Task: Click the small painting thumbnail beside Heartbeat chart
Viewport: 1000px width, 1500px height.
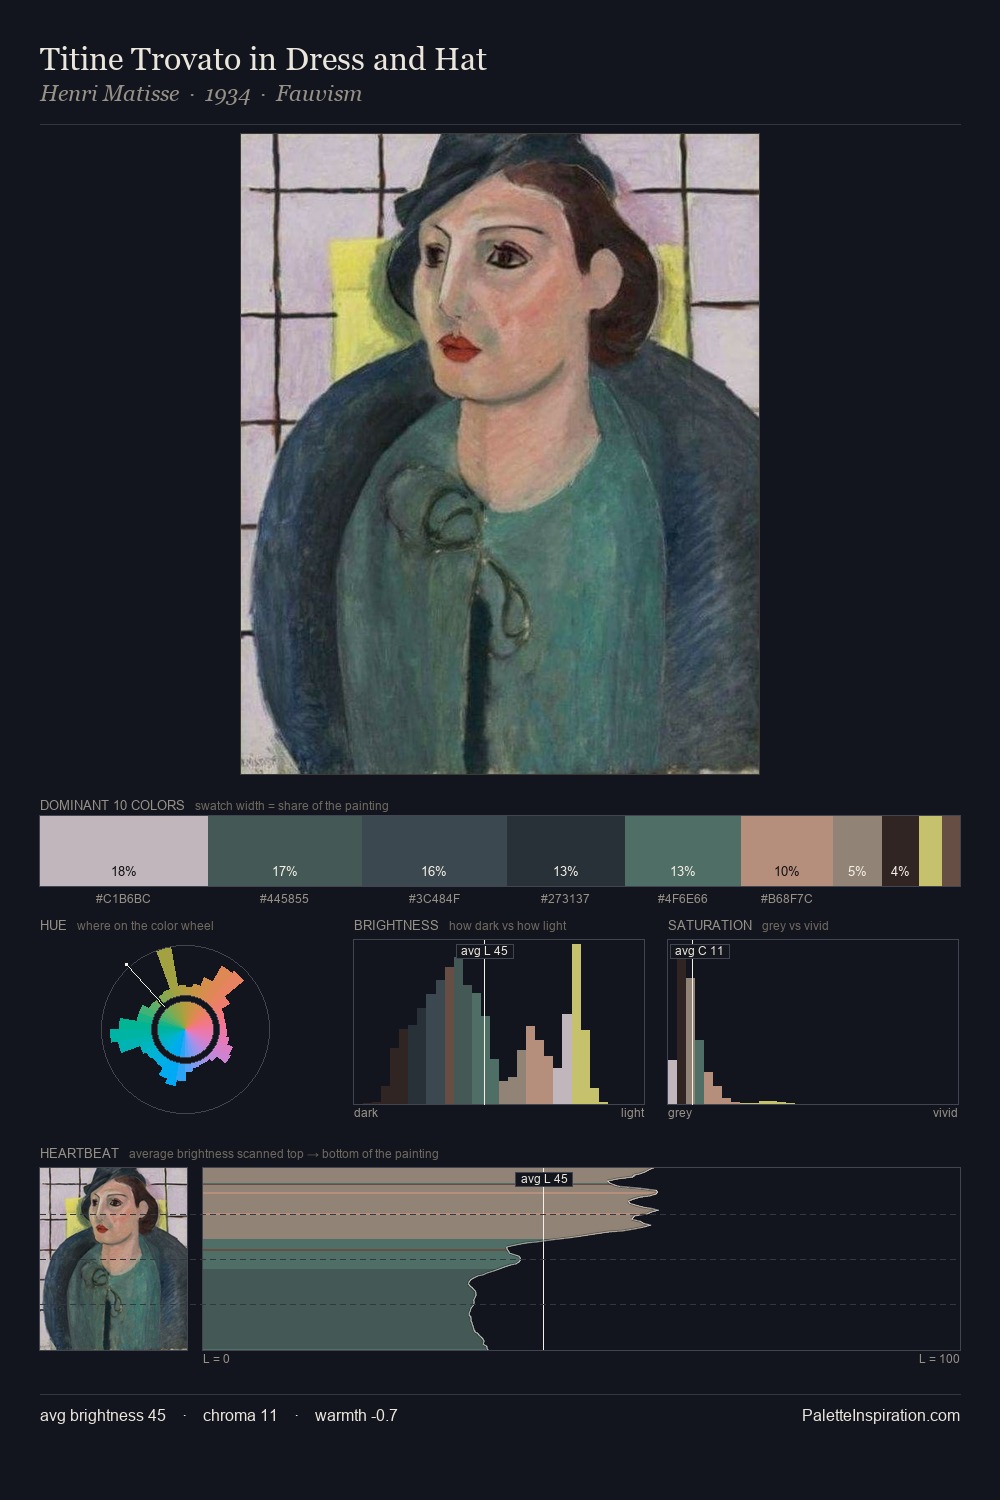Action: [114, 1259]
